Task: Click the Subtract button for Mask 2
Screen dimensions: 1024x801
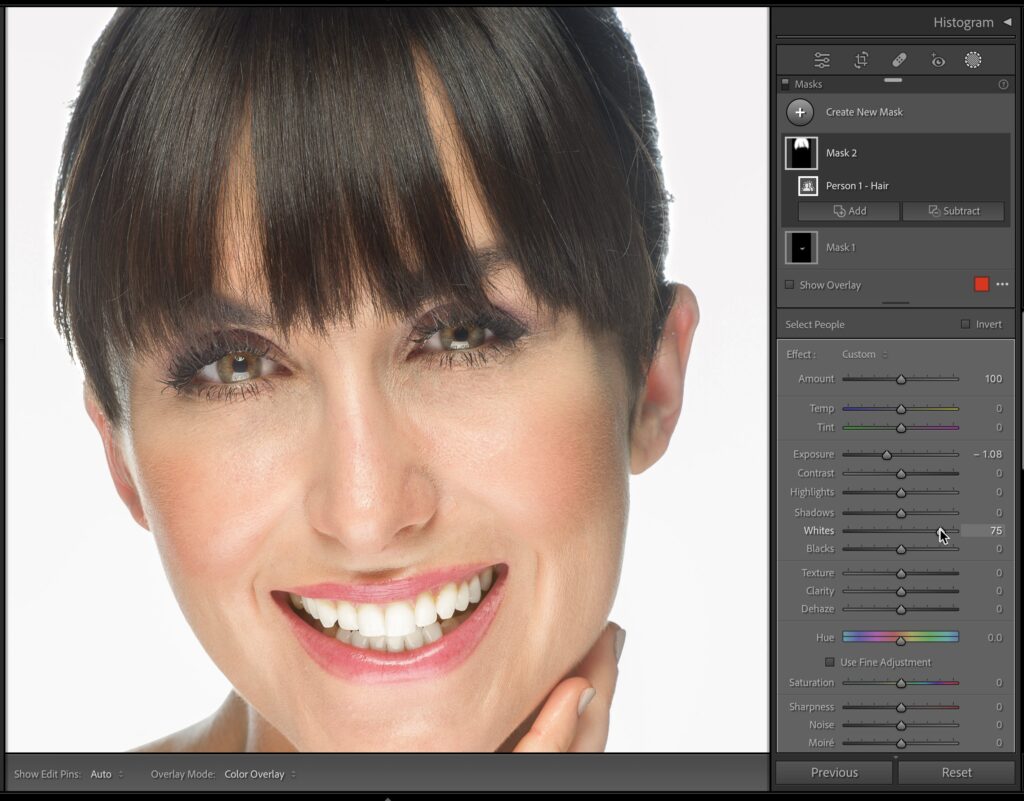Action: tap(953, 211)
